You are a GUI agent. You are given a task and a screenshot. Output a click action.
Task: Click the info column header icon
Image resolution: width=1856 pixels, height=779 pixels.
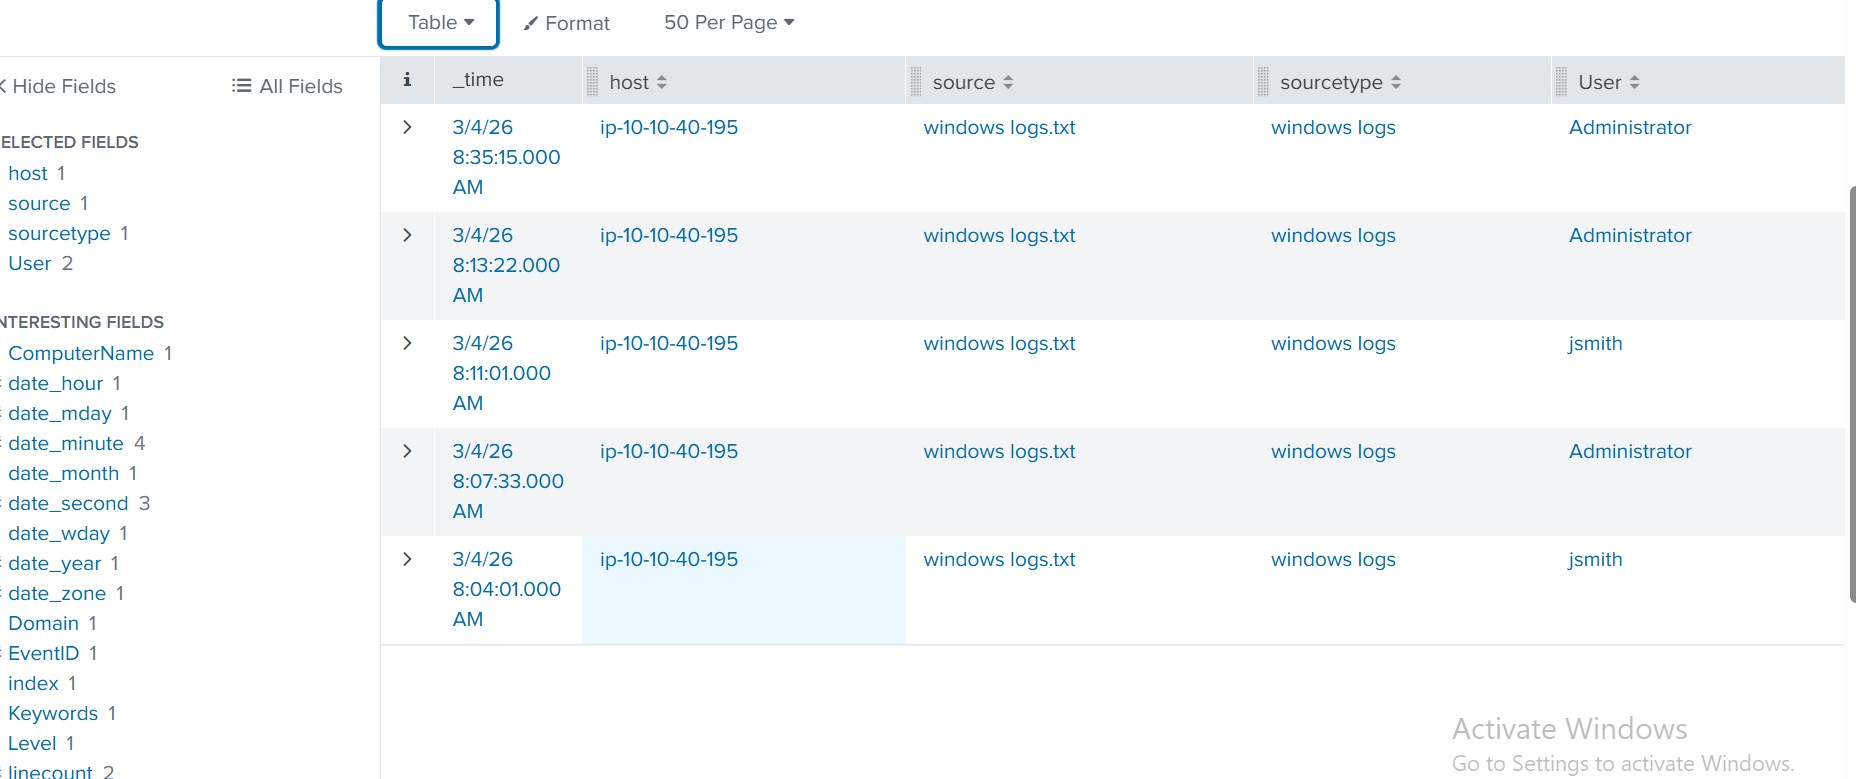(x=407, y=80)
